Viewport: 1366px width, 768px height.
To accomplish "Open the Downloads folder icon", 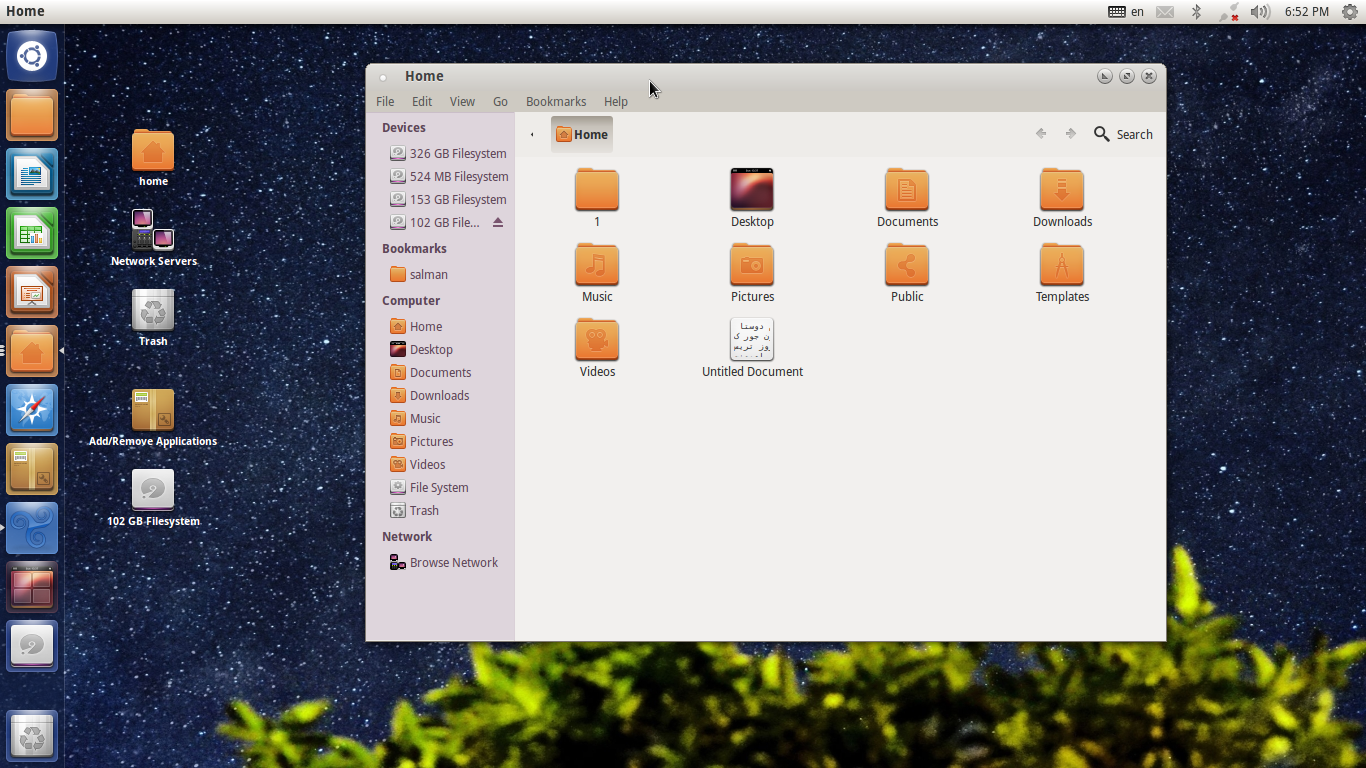I will coord(1061,190).
